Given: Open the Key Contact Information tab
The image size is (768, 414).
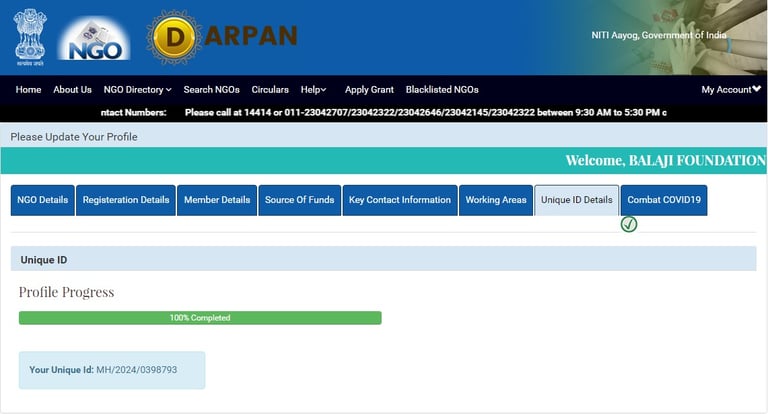Looking at the screenshot, I should [x=400, y=200].
